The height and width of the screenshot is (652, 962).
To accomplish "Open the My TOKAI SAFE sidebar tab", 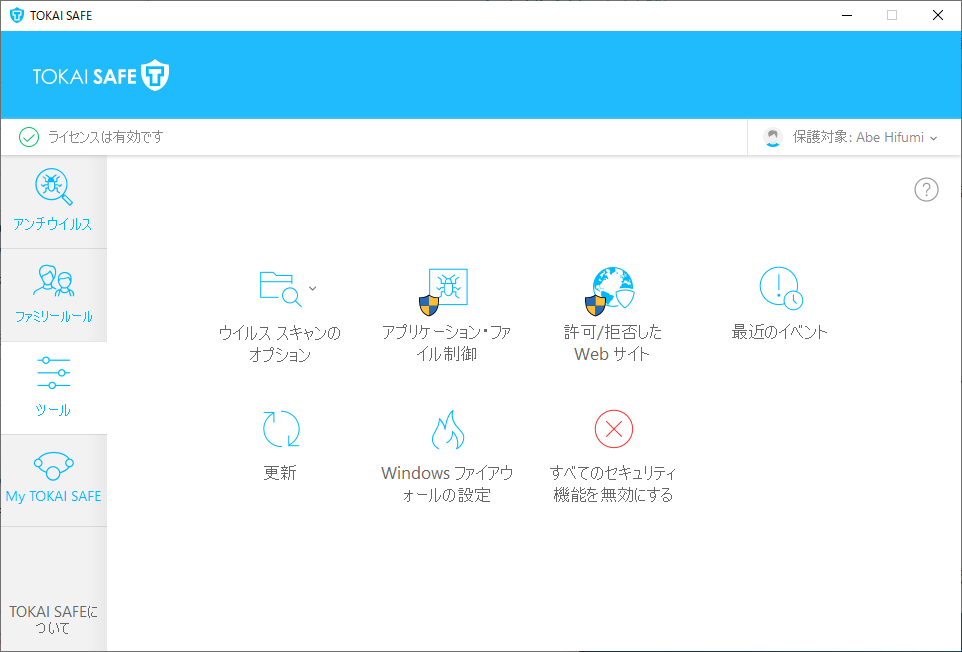I will pos(53,480).
